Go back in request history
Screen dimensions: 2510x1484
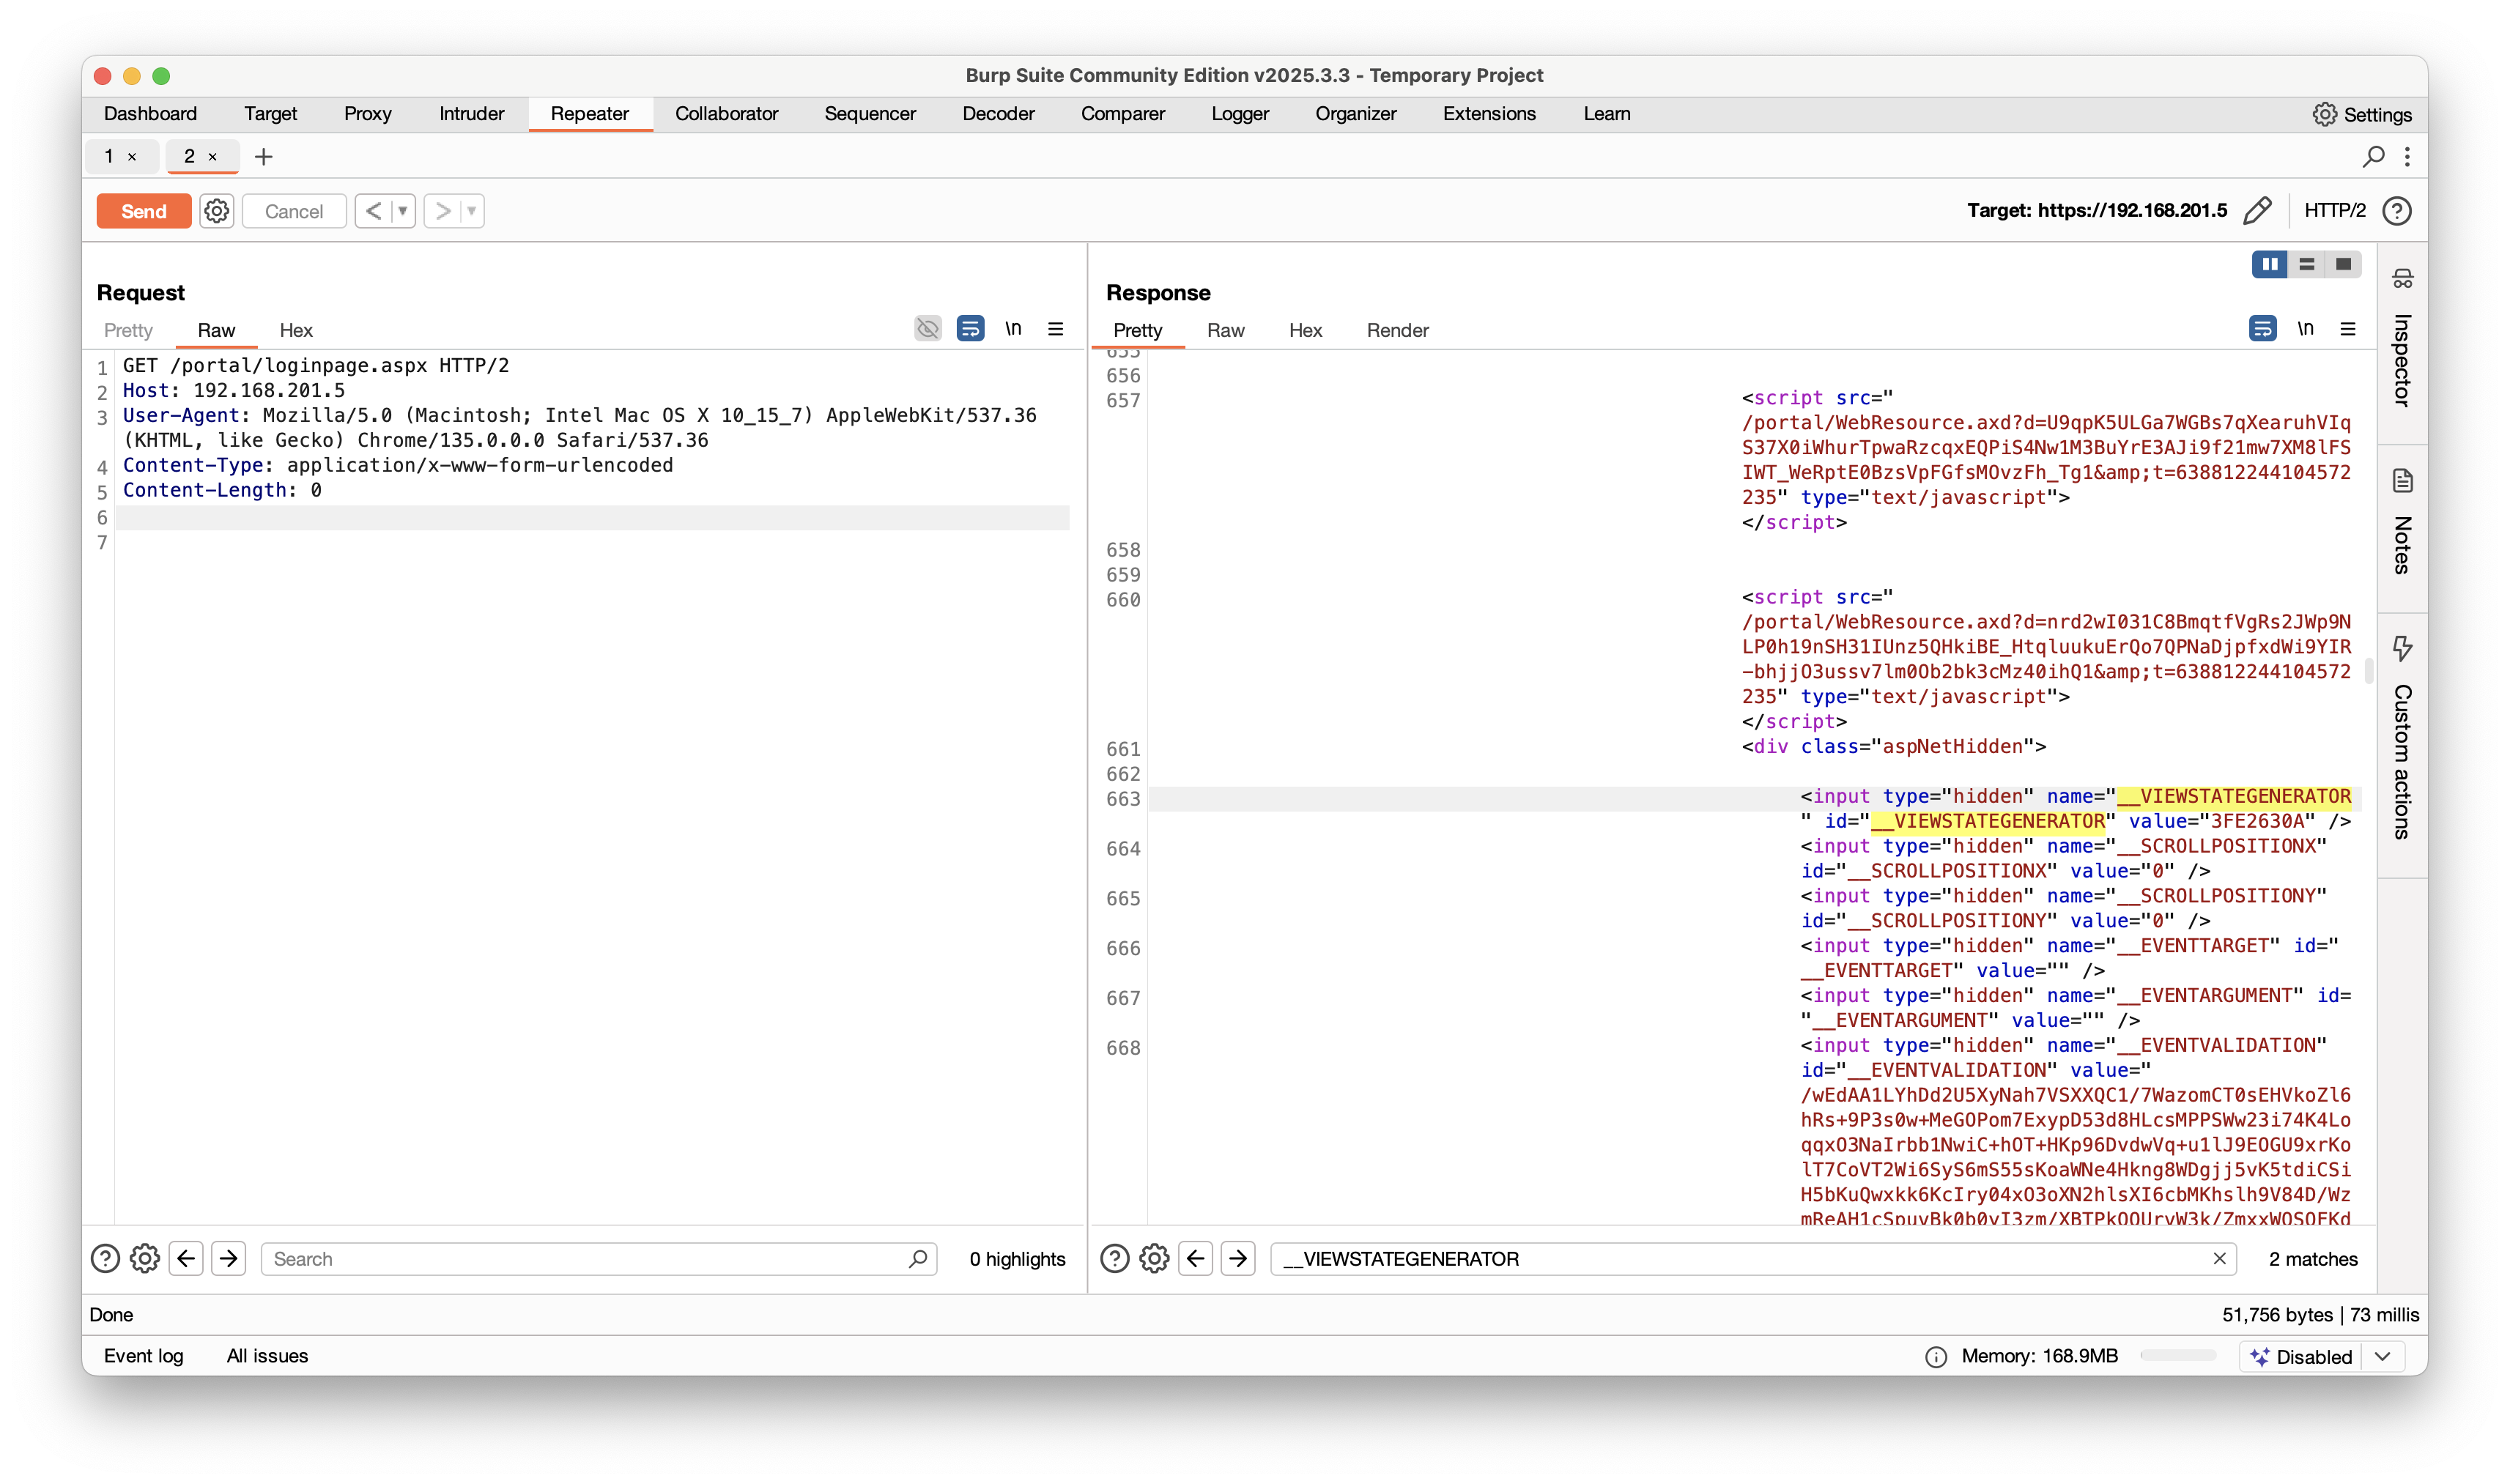pyautogui.click(x=374, y=211)
